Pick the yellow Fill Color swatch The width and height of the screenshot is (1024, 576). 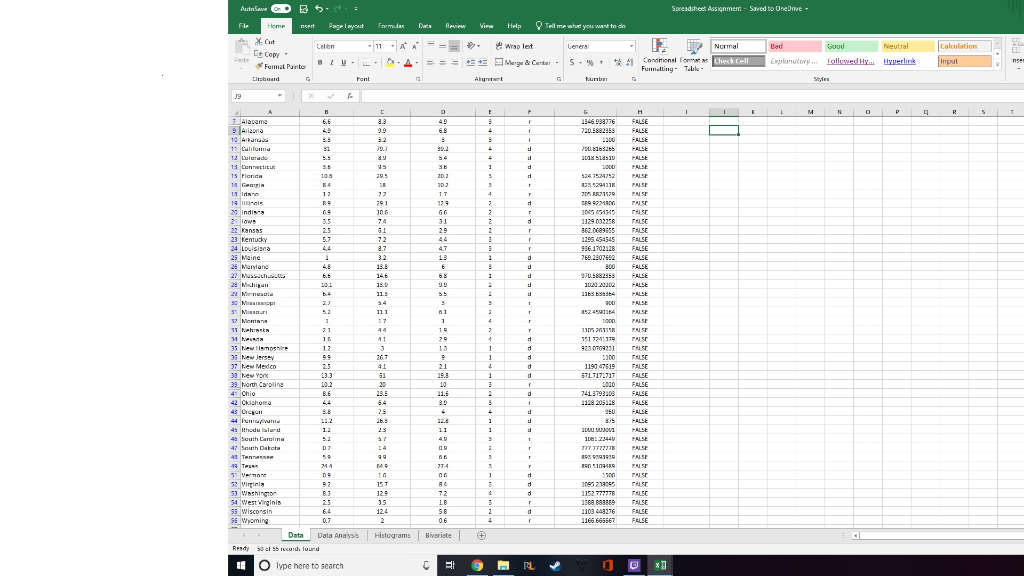(x=389, y=64)
